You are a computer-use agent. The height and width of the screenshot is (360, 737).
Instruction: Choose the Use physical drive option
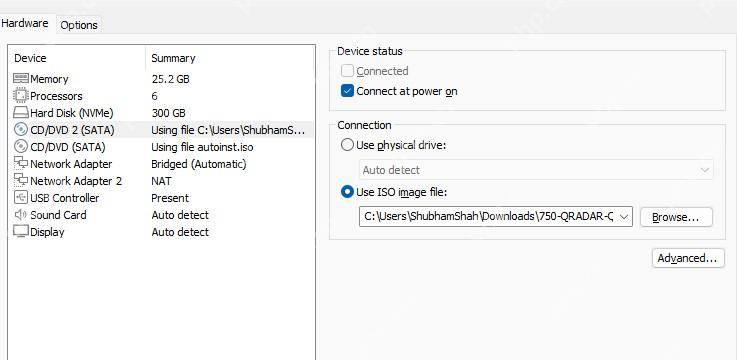pyautogui.click(x=347, y=145)
